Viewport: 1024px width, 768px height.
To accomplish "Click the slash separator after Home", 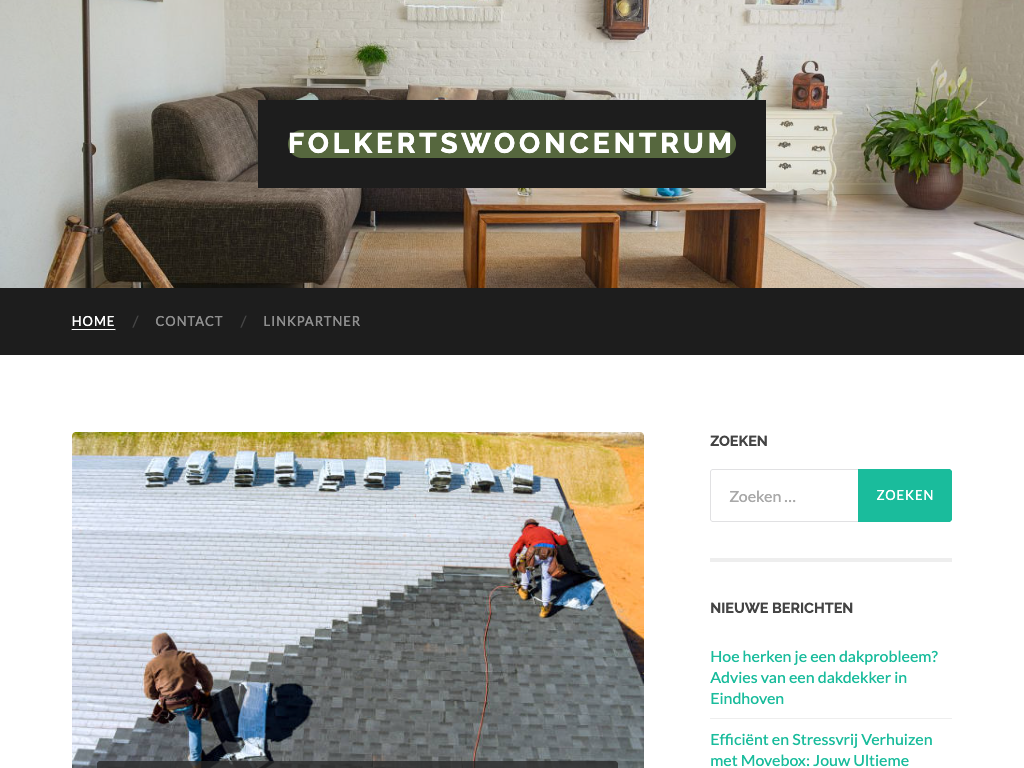I will (135, 321).
